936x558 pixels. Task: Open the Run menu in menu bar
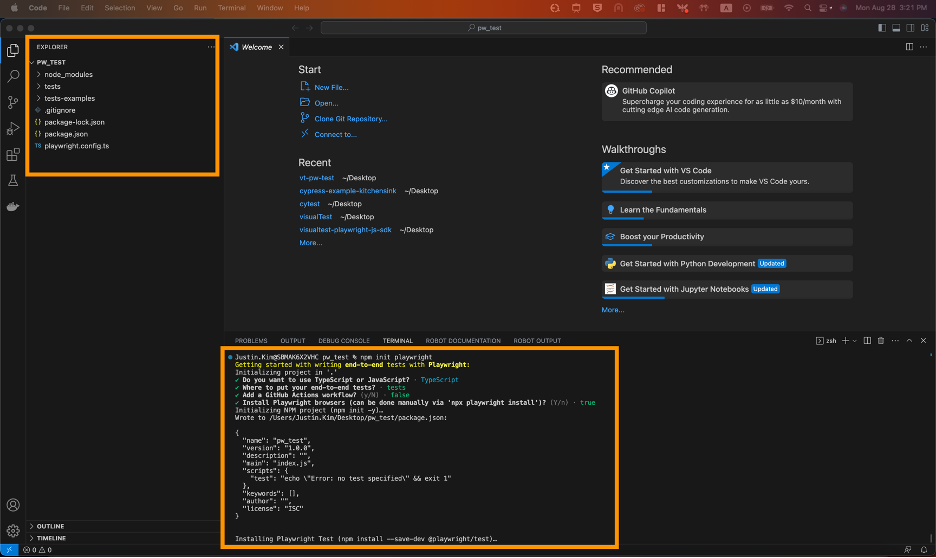[x=200, y=8]
